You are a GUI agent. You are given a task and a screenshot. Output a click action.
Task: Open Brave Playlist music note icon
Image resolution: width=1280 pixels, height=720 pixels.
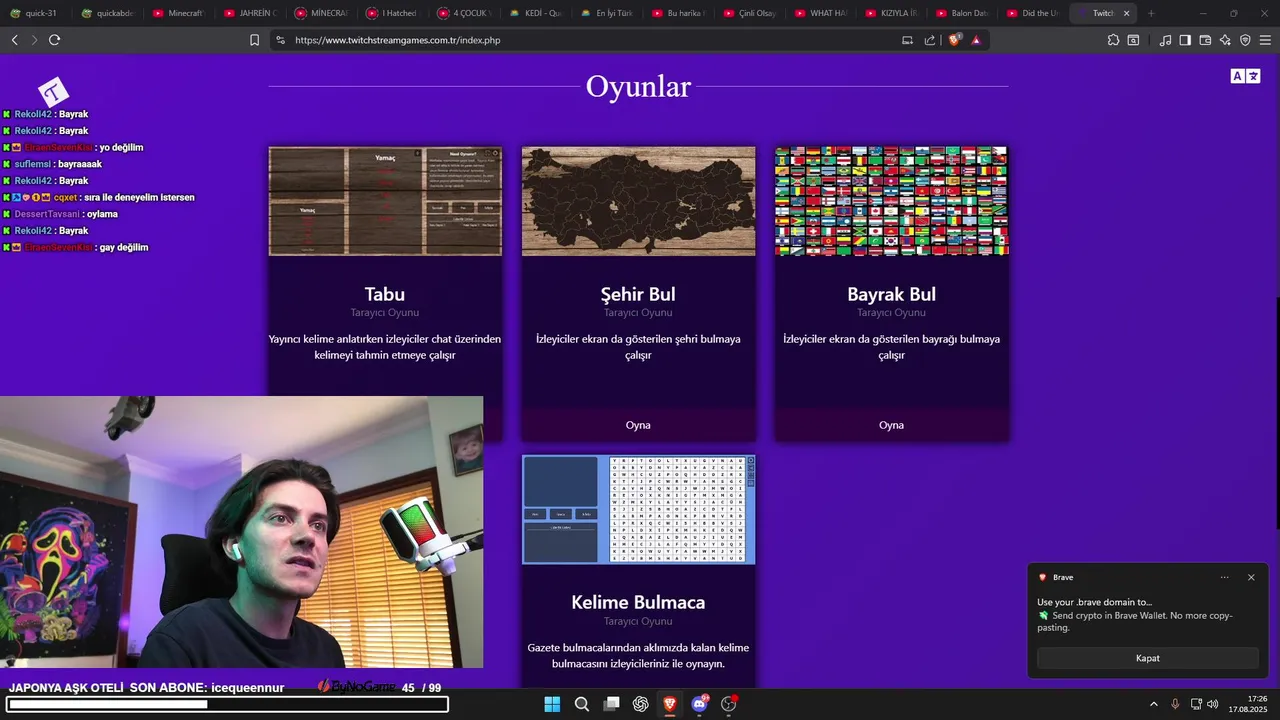coord(1165,40)
